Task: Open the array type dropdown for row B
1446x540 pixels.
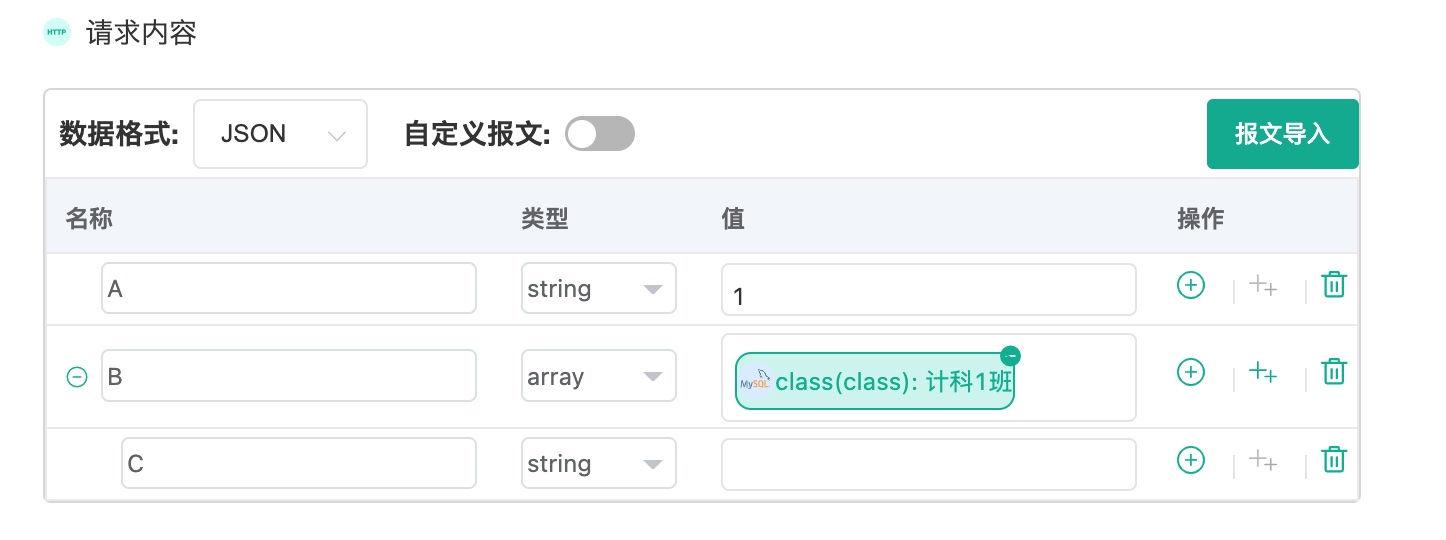Action: pyautogui.click(x=598, y=376)
